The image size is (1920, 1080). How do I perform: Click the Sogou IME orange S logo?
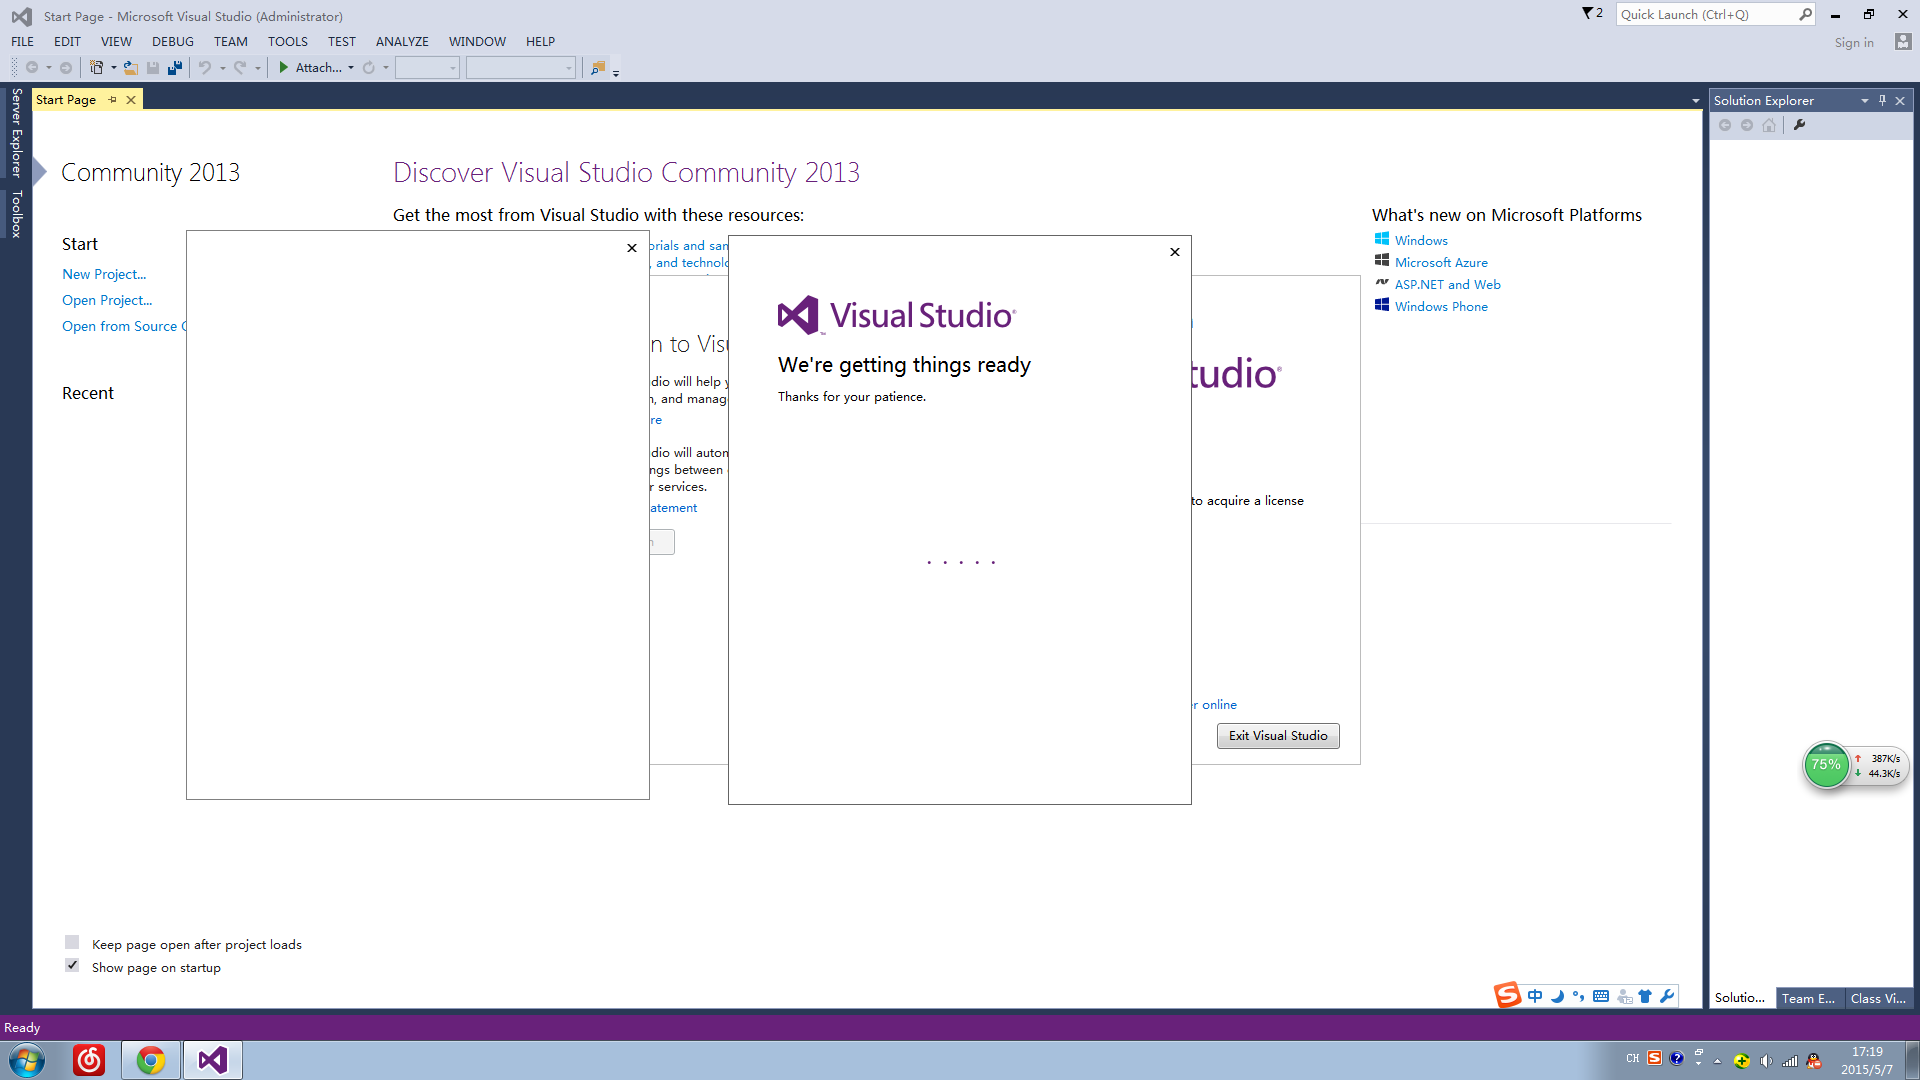pos(1507,995)
